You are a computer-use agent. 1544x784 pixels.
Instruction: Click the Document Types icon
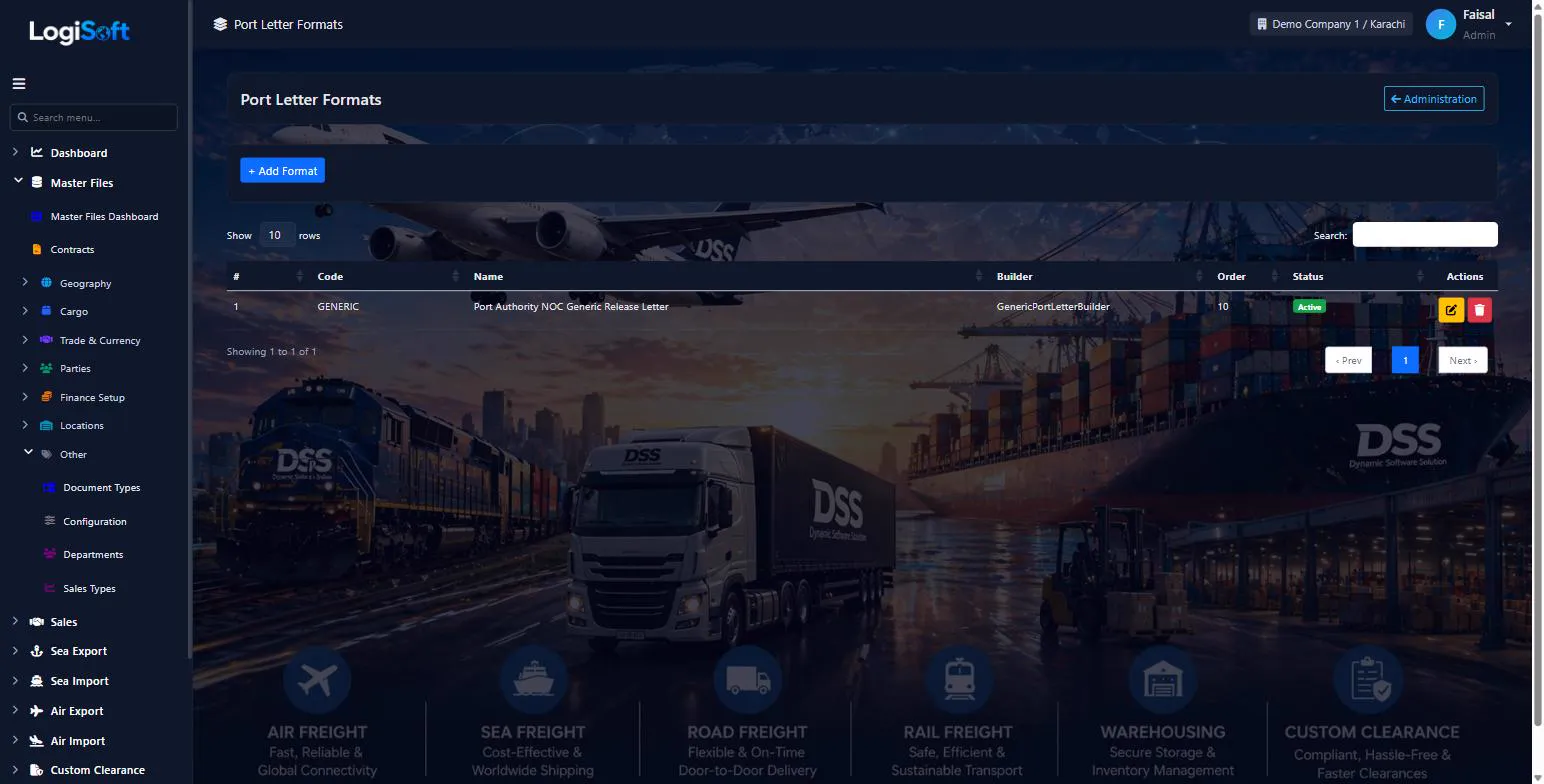(49, 488)
